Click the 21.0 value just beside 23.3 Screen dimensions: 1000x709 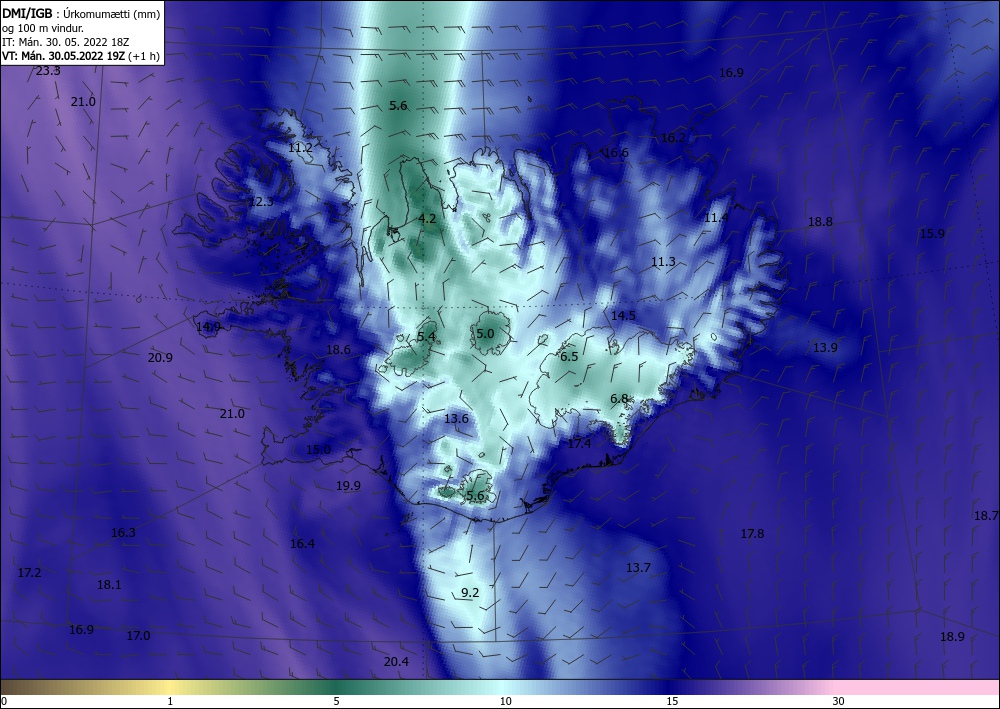coord(83,101)
